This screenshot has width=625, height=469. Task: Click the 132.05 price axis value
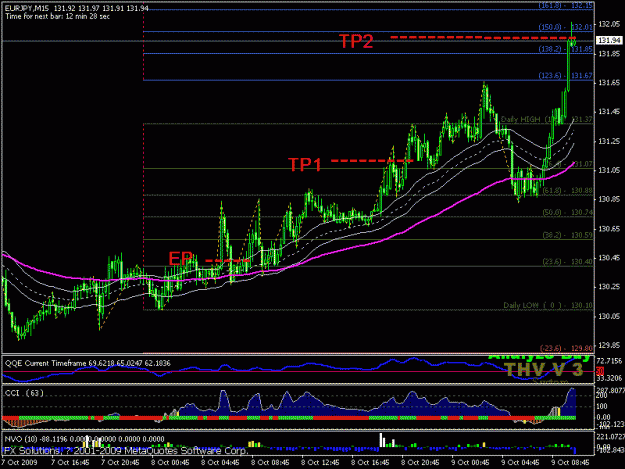(x=609, y=24)
